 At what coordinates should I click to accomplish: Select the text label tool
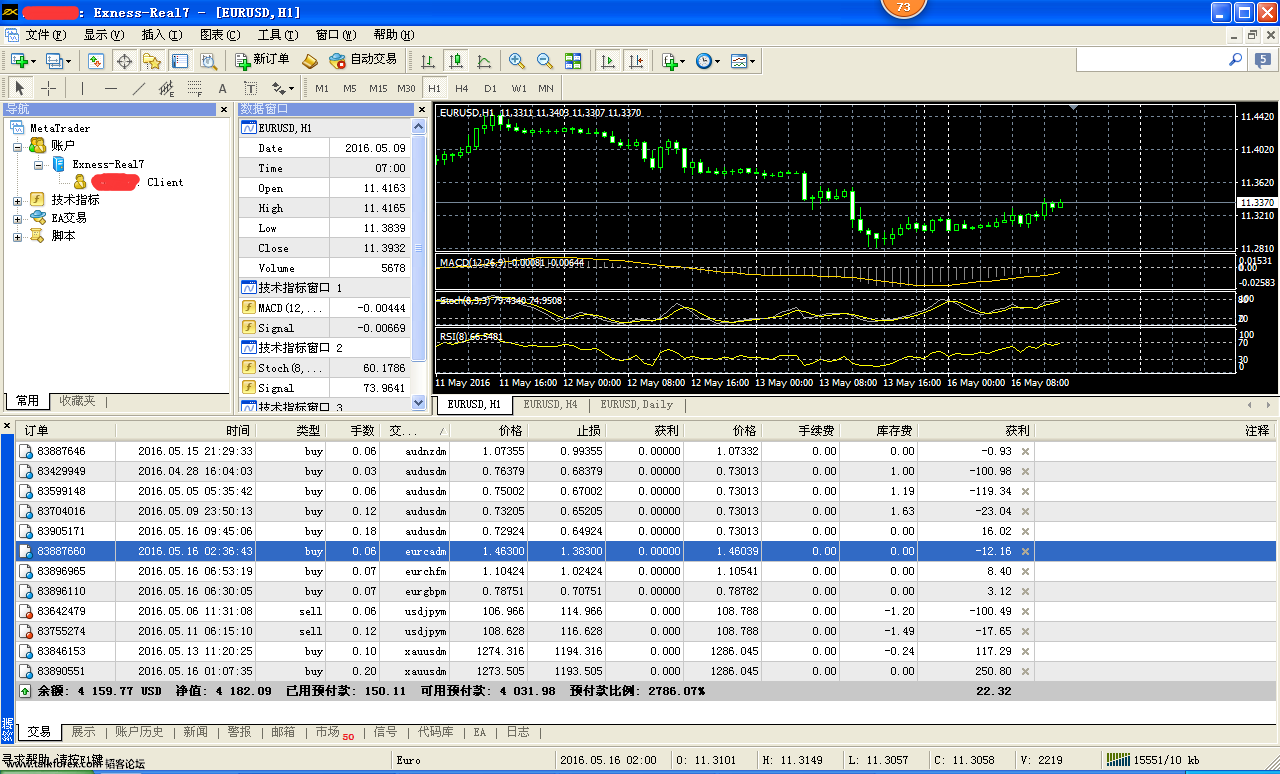pyautogui.click(x=251, y=88)
